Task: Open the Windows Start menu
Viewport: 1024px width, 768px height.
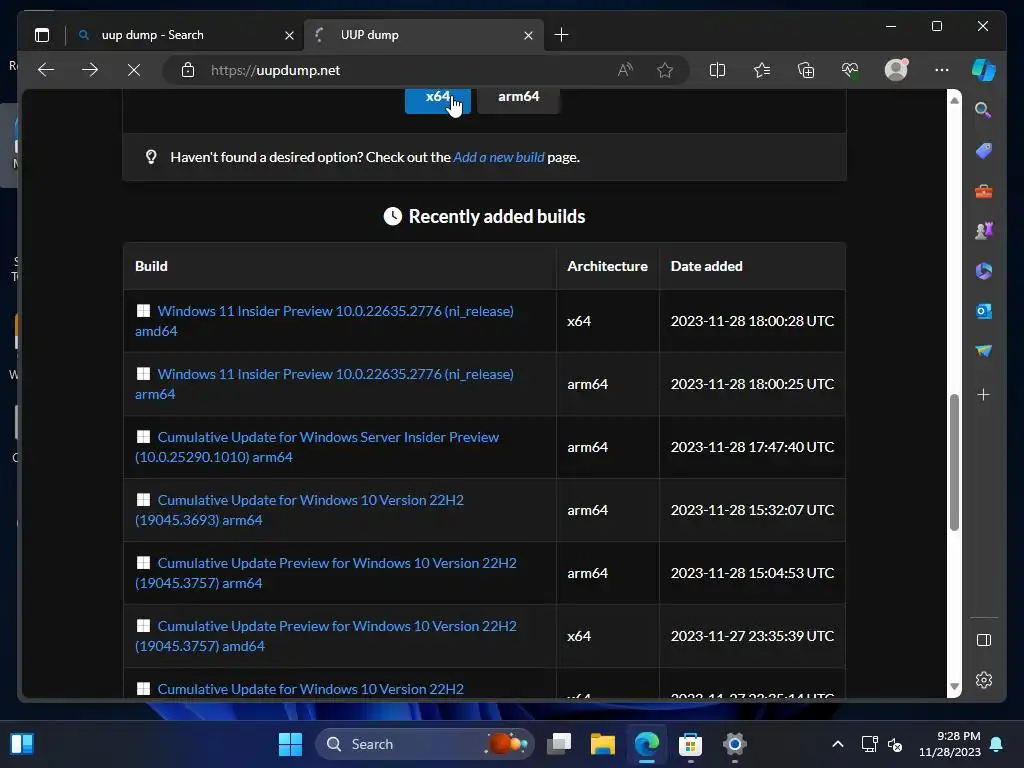Action: click(290, 744)
